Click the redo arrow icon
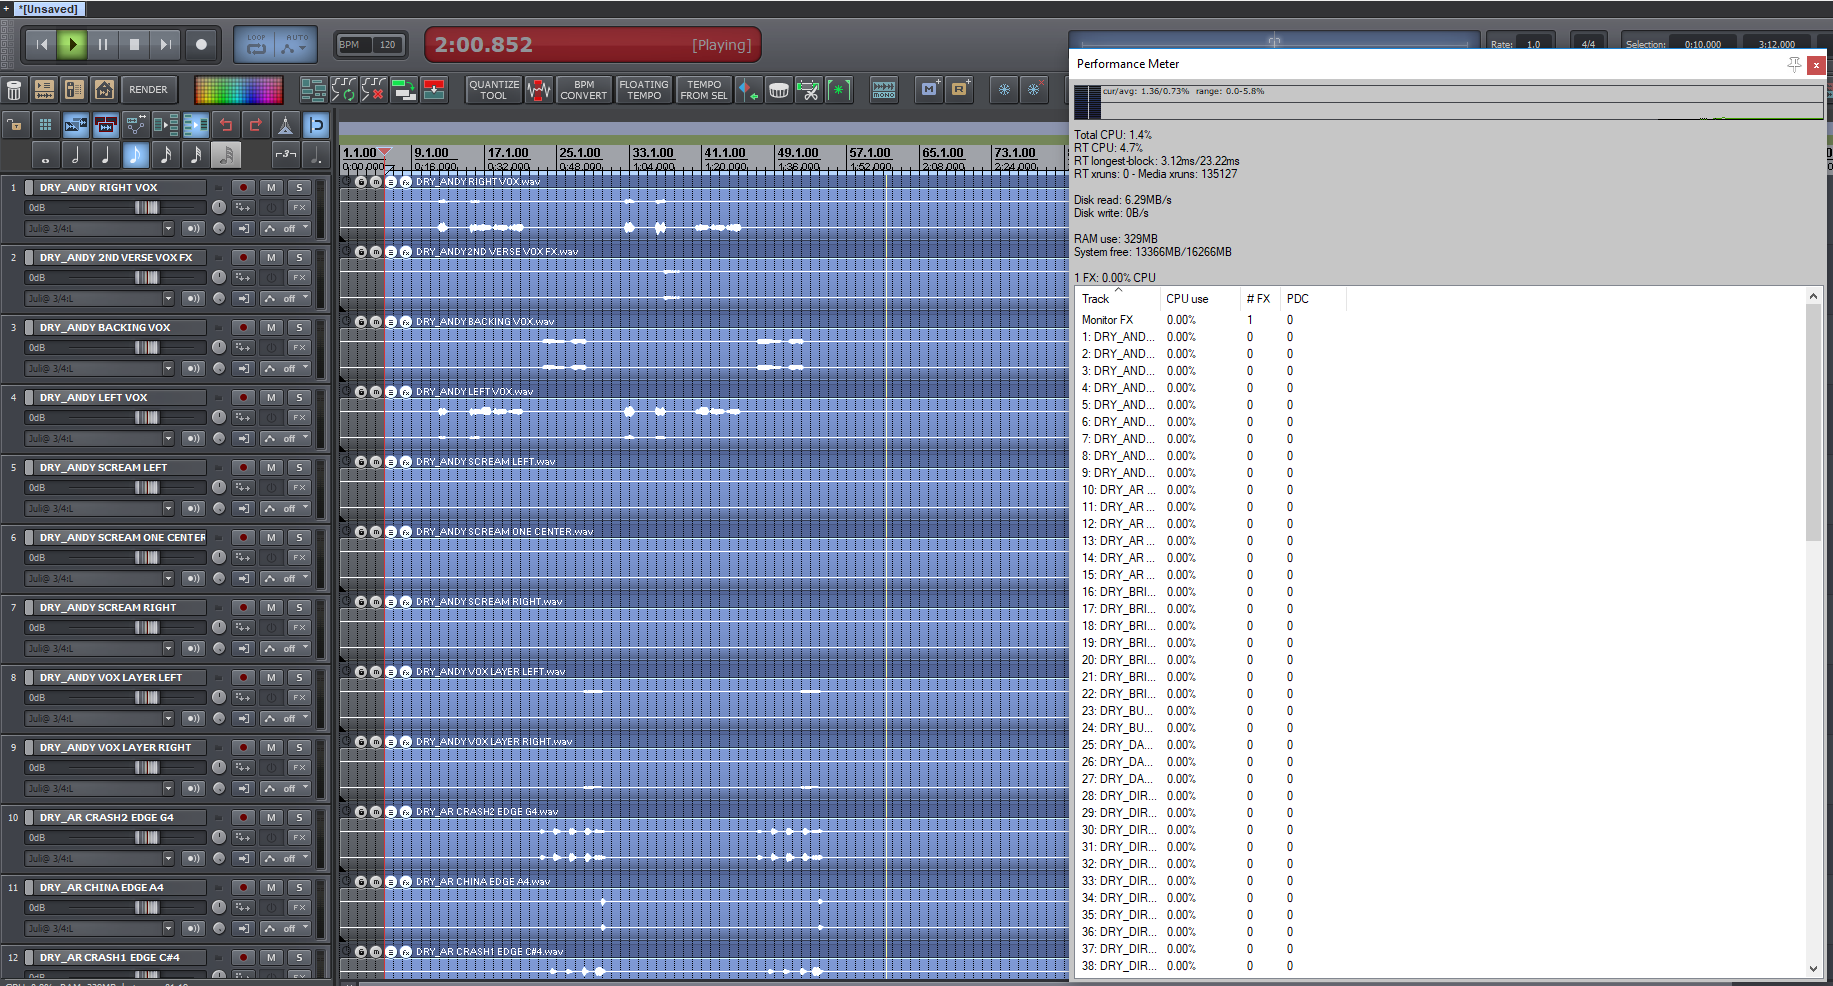Image resolution: width=1833 pixels, height=986 pixels. [x=255, y=125]
